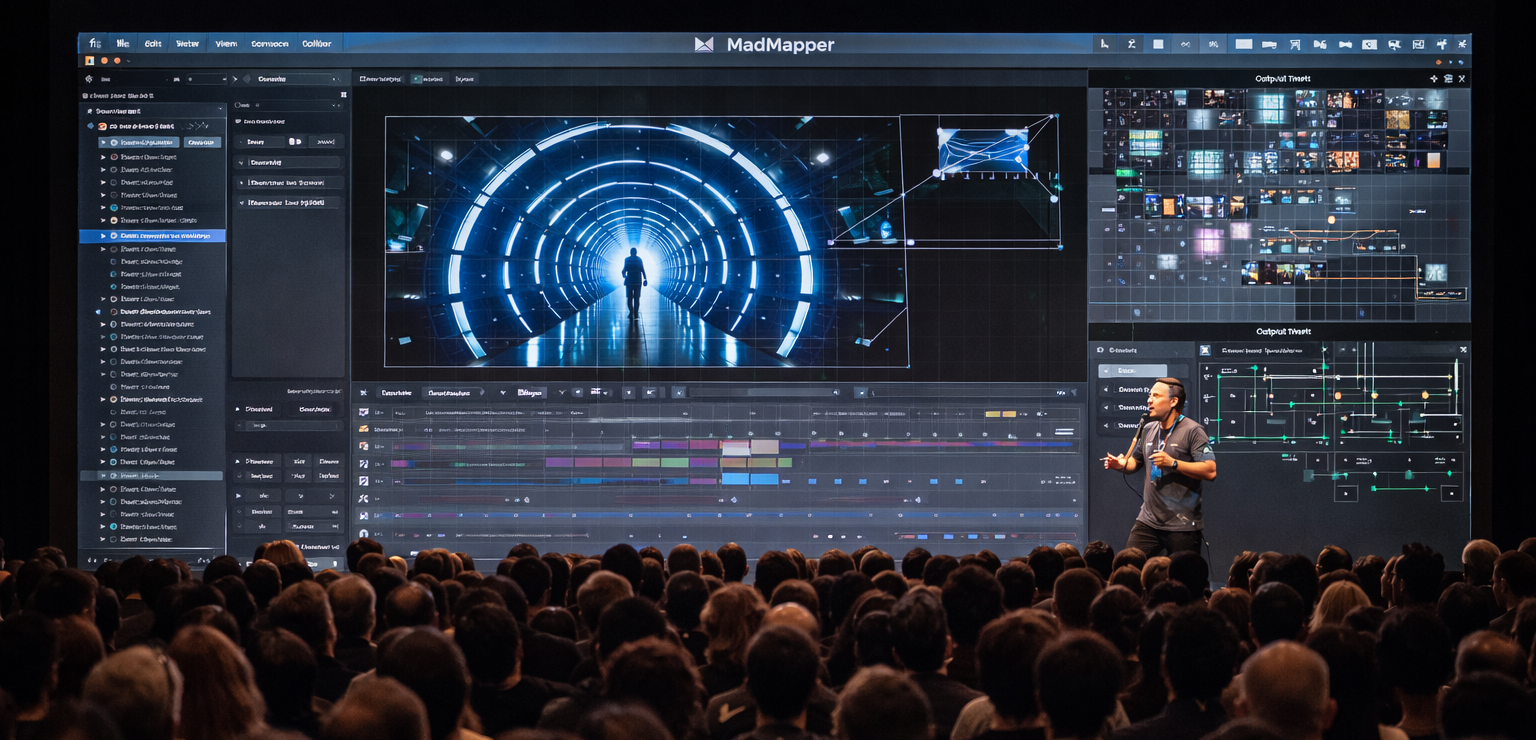The height and width of the screenshot is (740, 1536).
Task: Click the X icon atop lower node graph
Action: click(x=1463, y=350)
